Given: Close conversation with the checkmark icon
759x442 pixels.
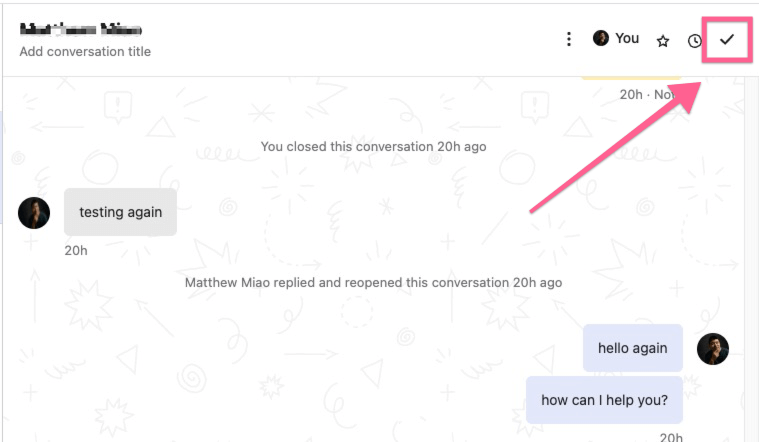Looking at the screenshot, I should [727, 40].
